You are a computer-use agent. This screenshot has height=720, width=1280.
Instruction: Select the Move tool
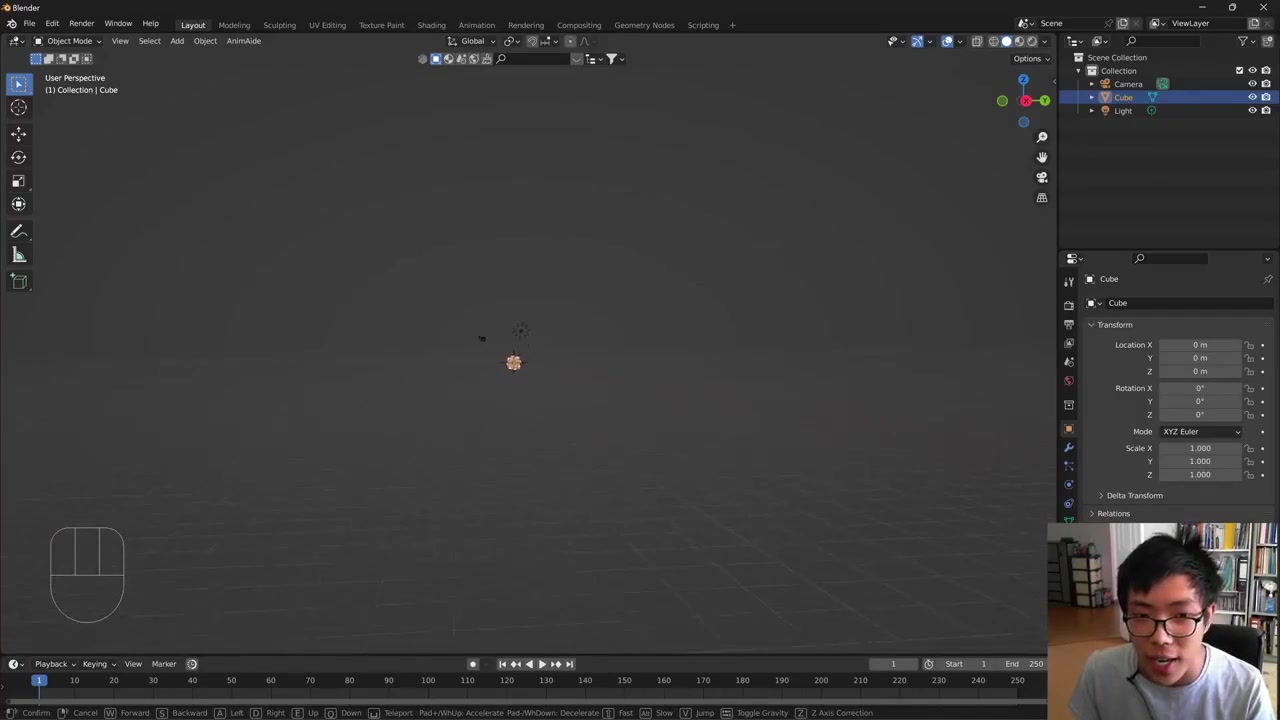tap(18, 133)
